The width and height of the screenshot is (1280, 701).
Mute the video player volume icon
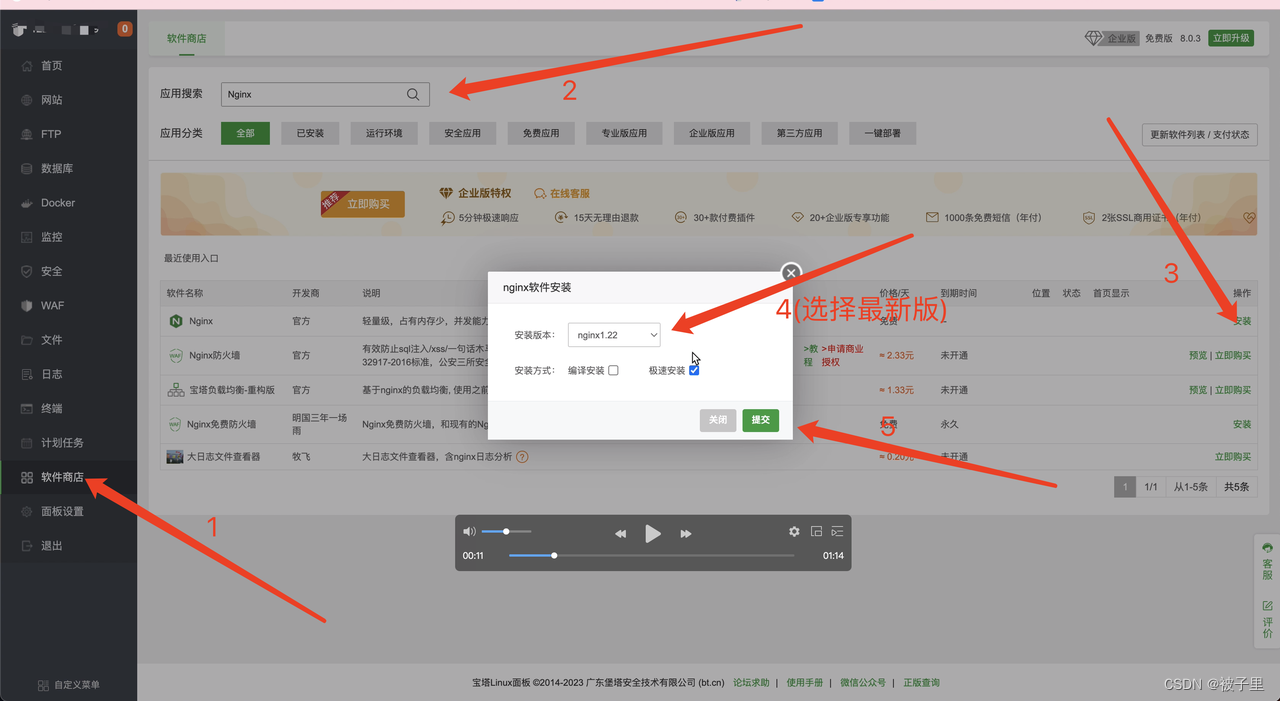pos(469,531)
